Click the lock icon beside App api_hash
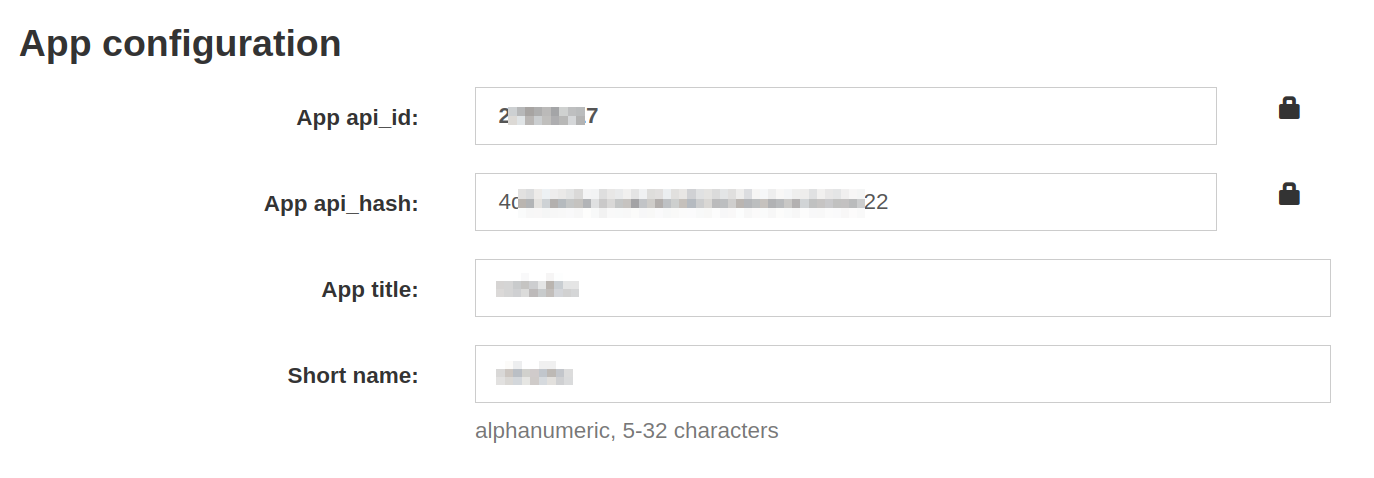The image size is (1374, 478). 1289,194
